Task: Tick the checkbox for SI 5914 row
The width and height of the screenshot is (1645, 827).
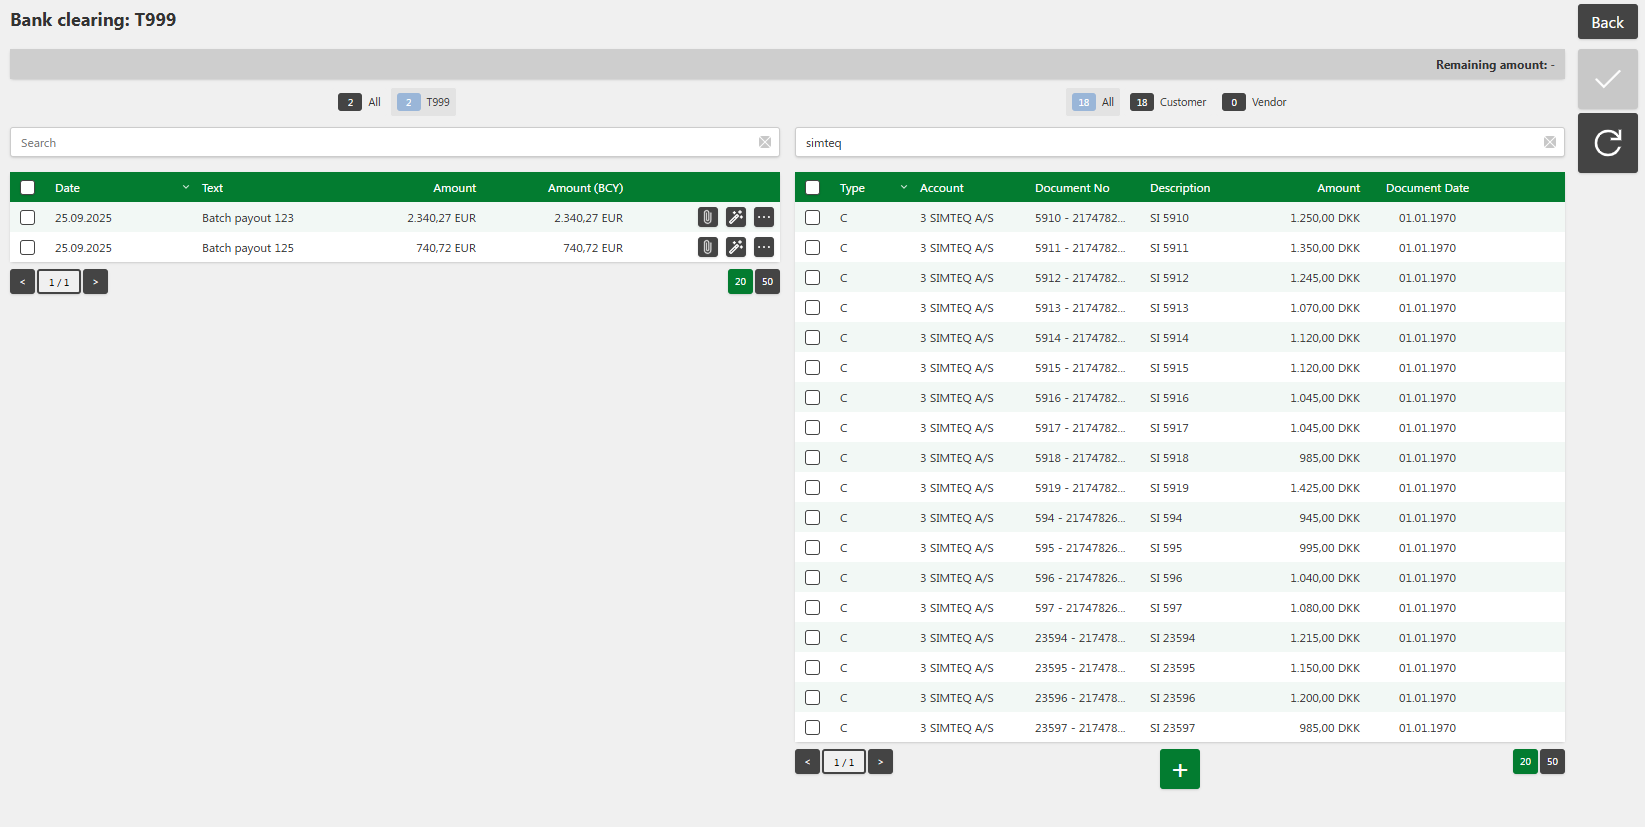Action: click(x=813, y=337)
